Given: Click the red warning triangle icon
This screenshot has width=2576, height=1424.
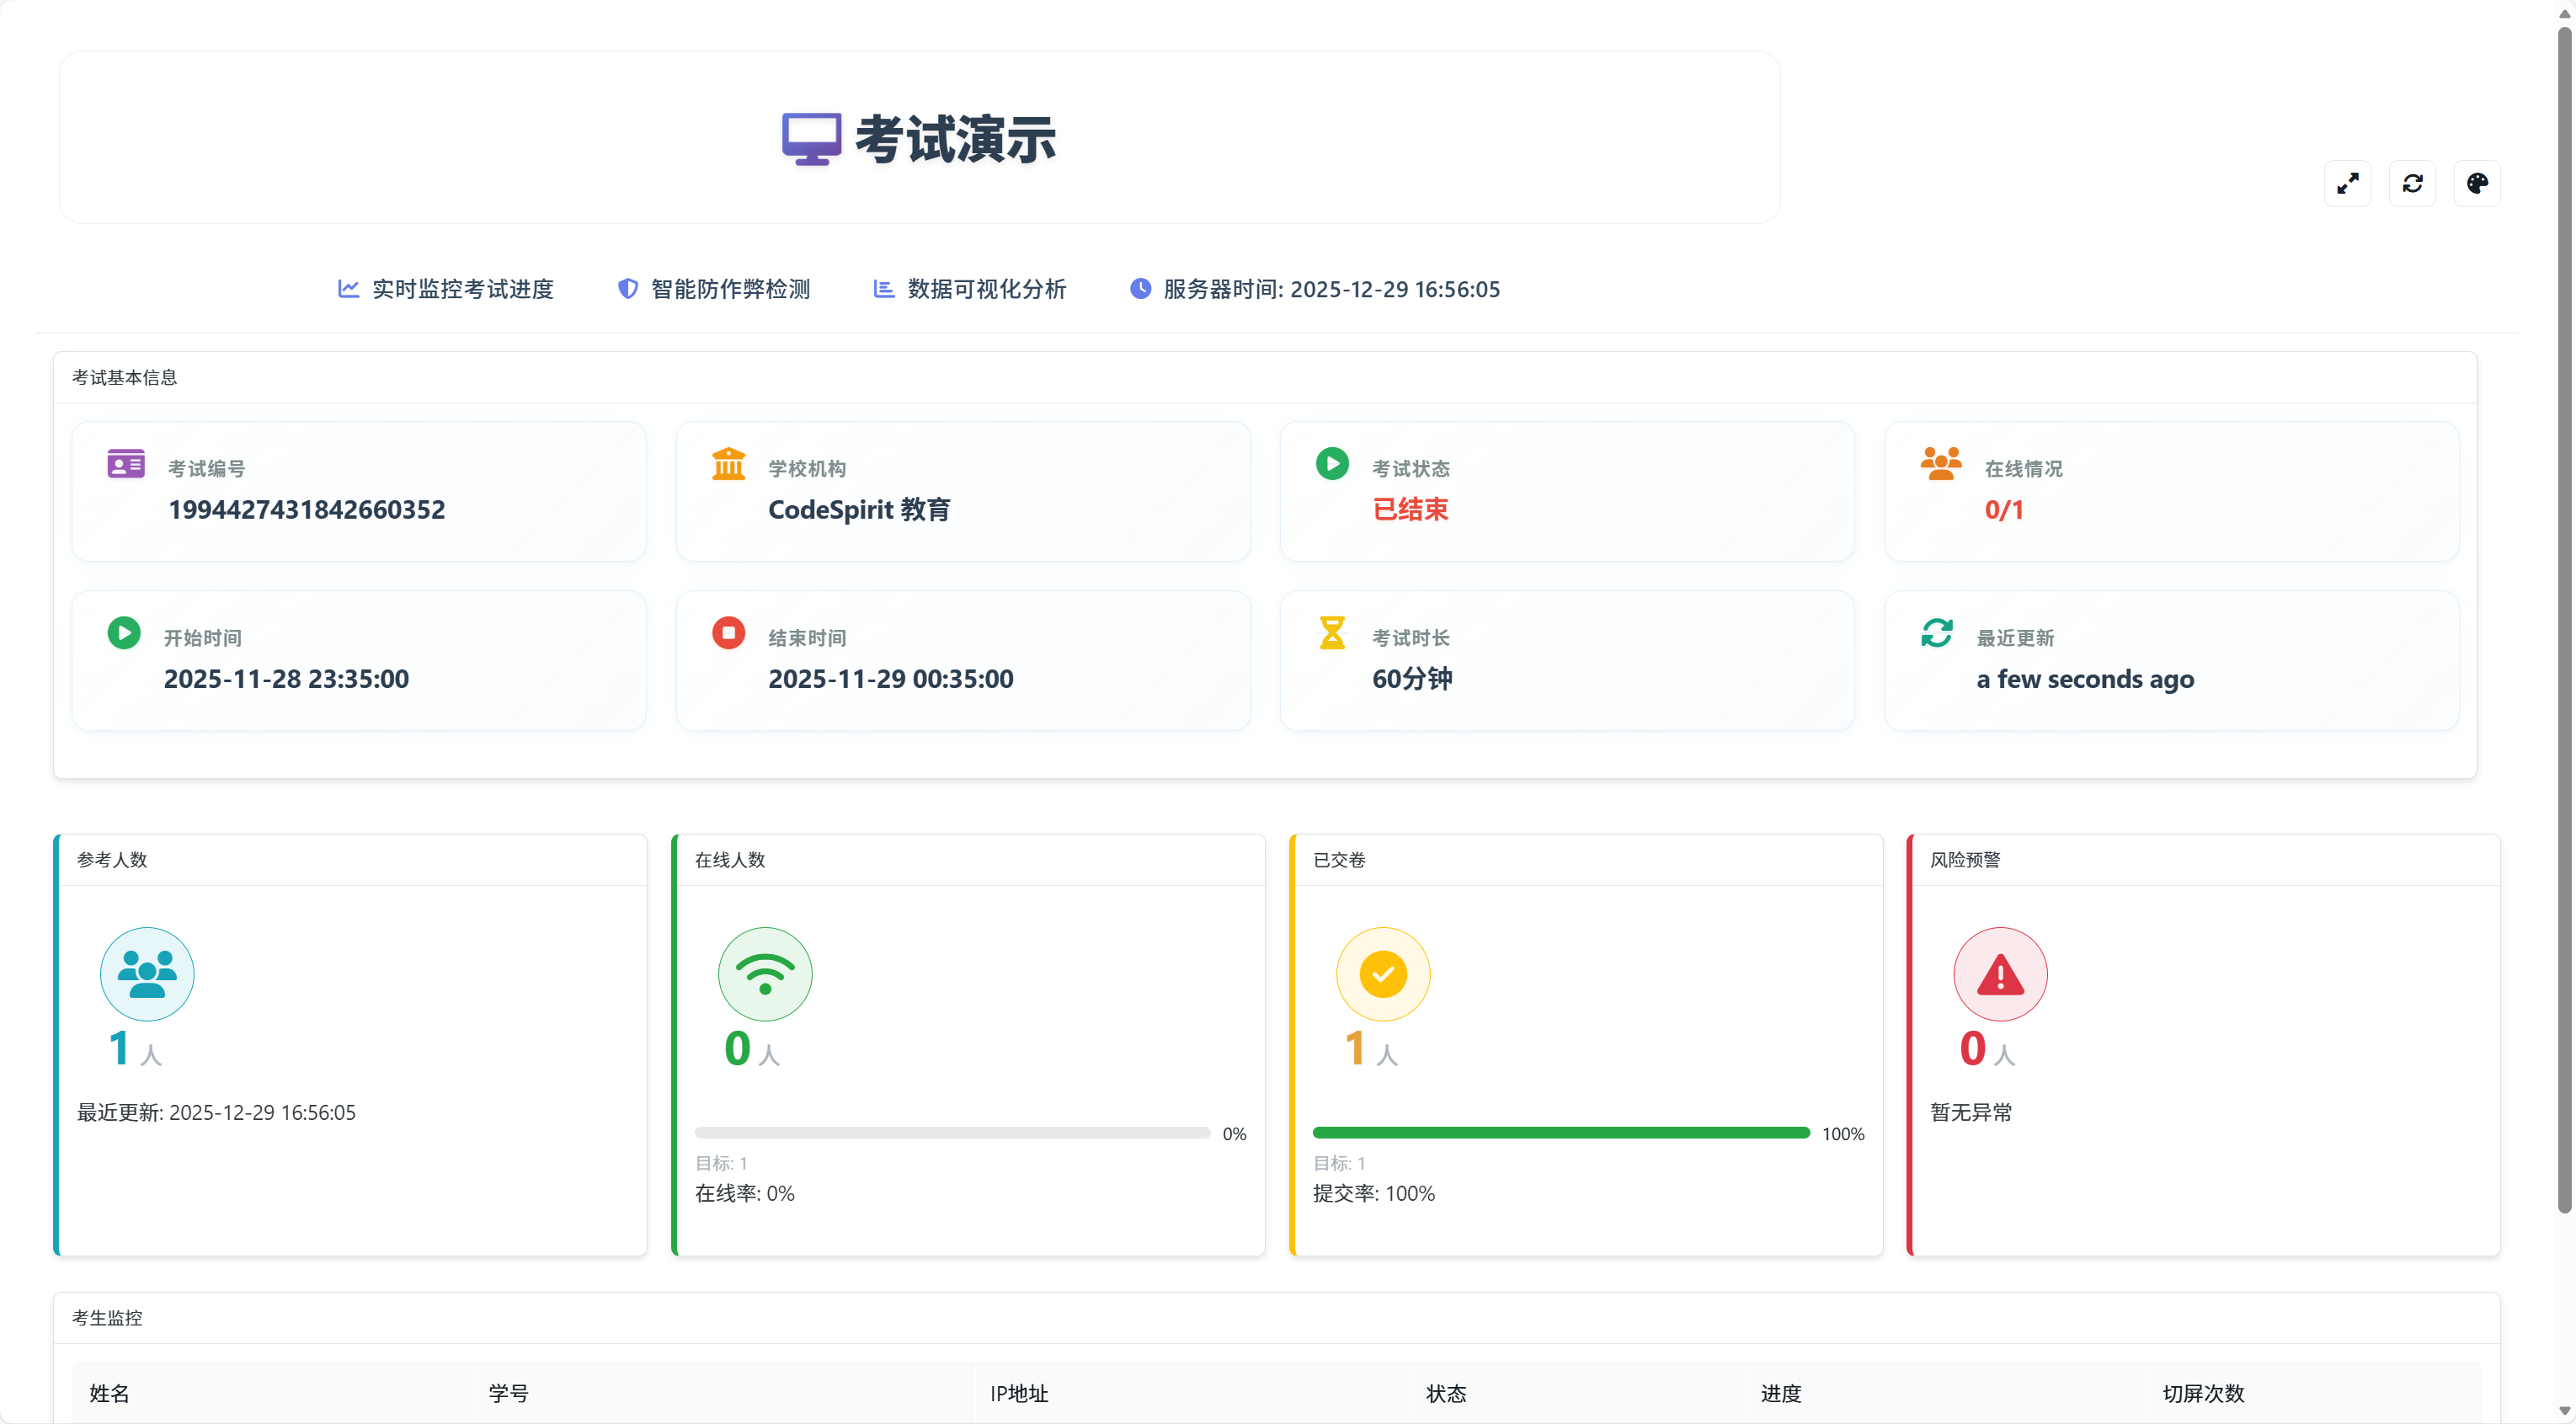Looking at the screenshot, I should point(2000,974).
